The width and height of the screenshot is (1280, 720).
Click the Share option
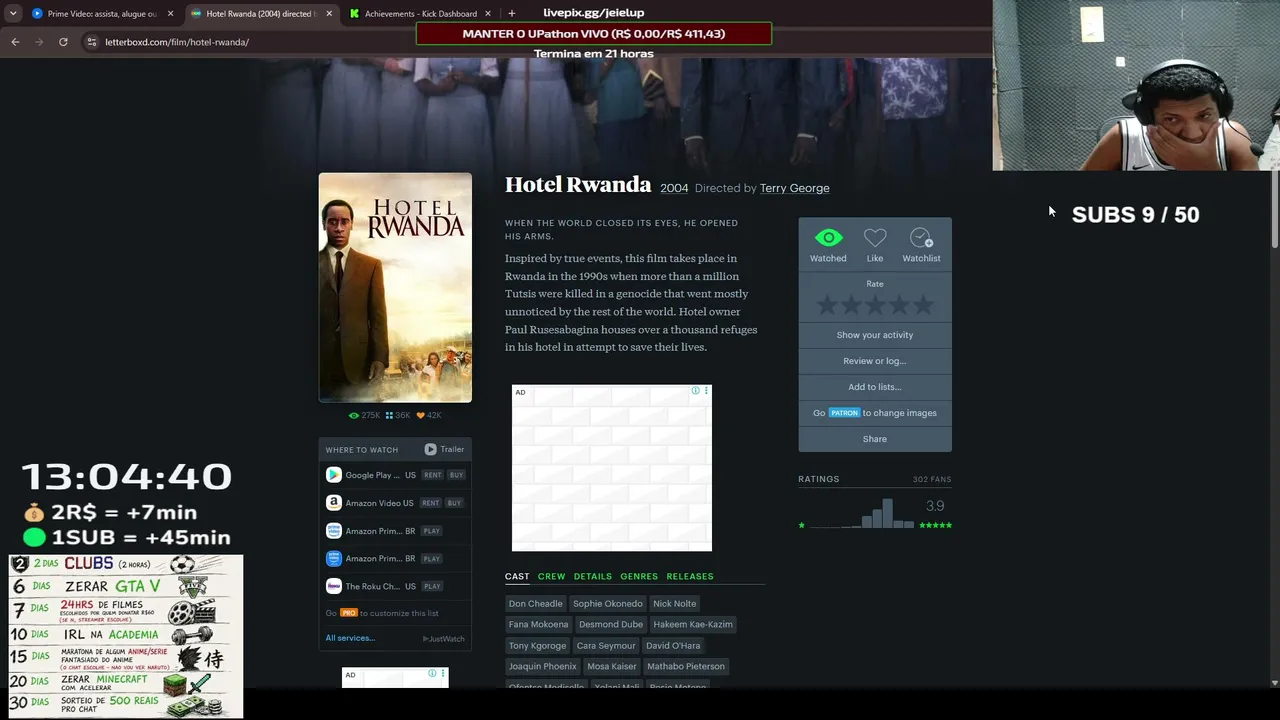click(875, 439)
